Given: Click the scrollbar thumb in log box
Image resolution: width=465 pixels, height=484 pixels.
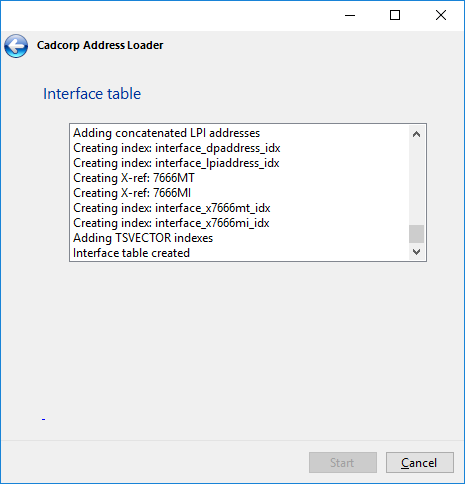Looking at the screenshot, I should (x=416, y=234).
